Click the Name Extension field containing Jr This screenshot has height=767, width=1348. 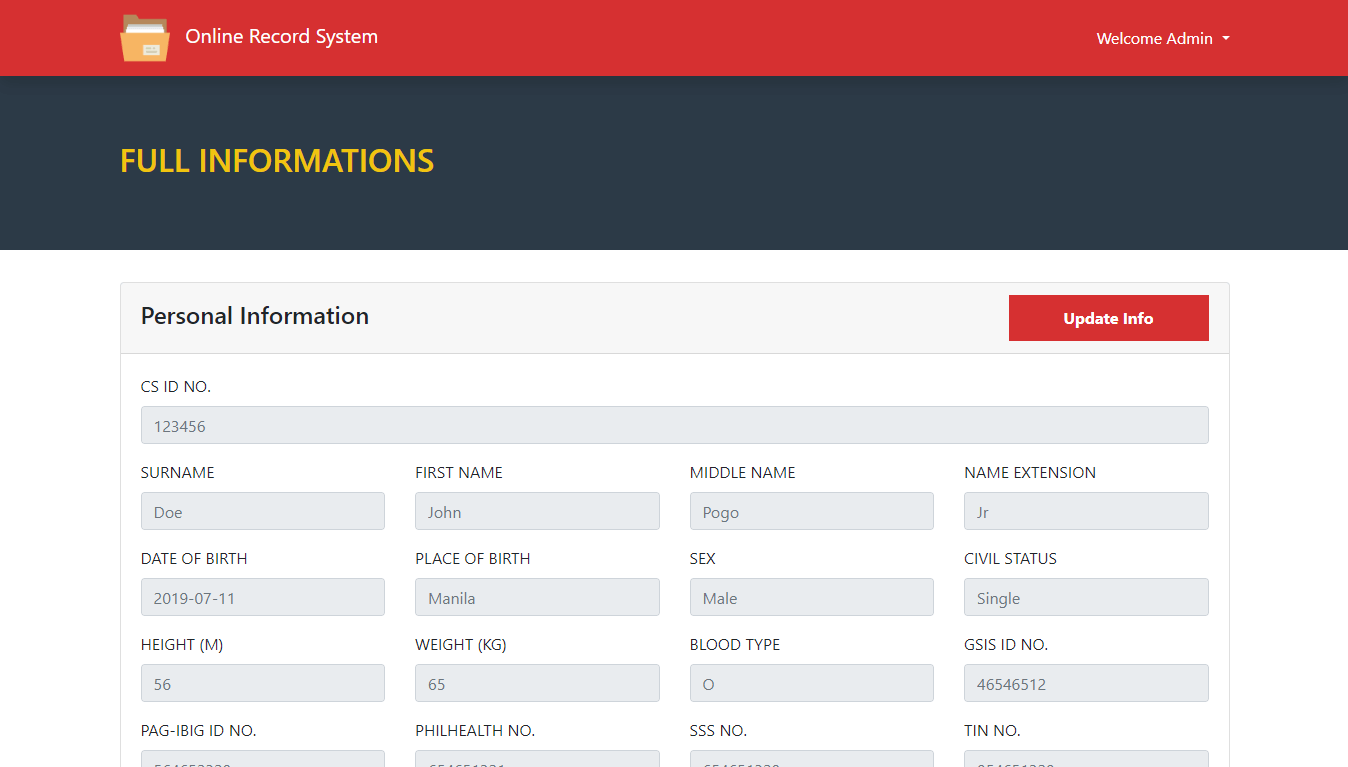(1086, 511)
